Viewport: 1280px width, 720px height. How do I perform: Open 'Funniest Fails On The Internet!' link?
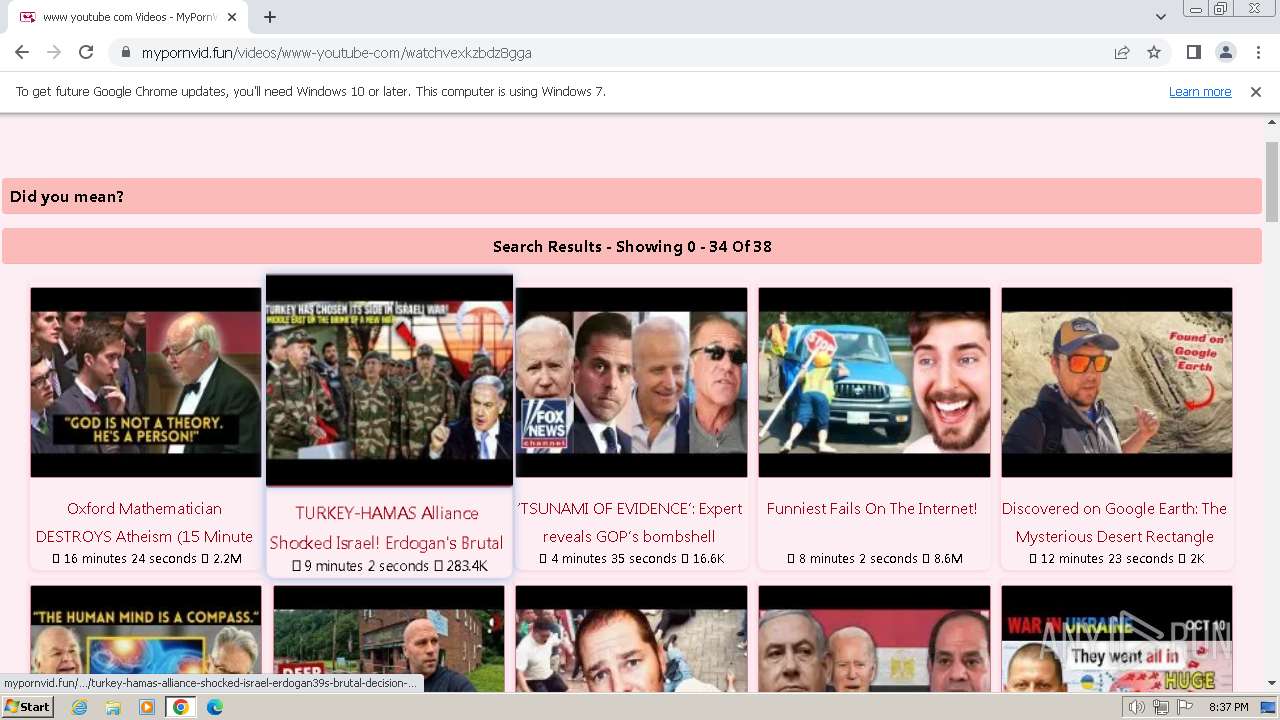pos(872,509)
